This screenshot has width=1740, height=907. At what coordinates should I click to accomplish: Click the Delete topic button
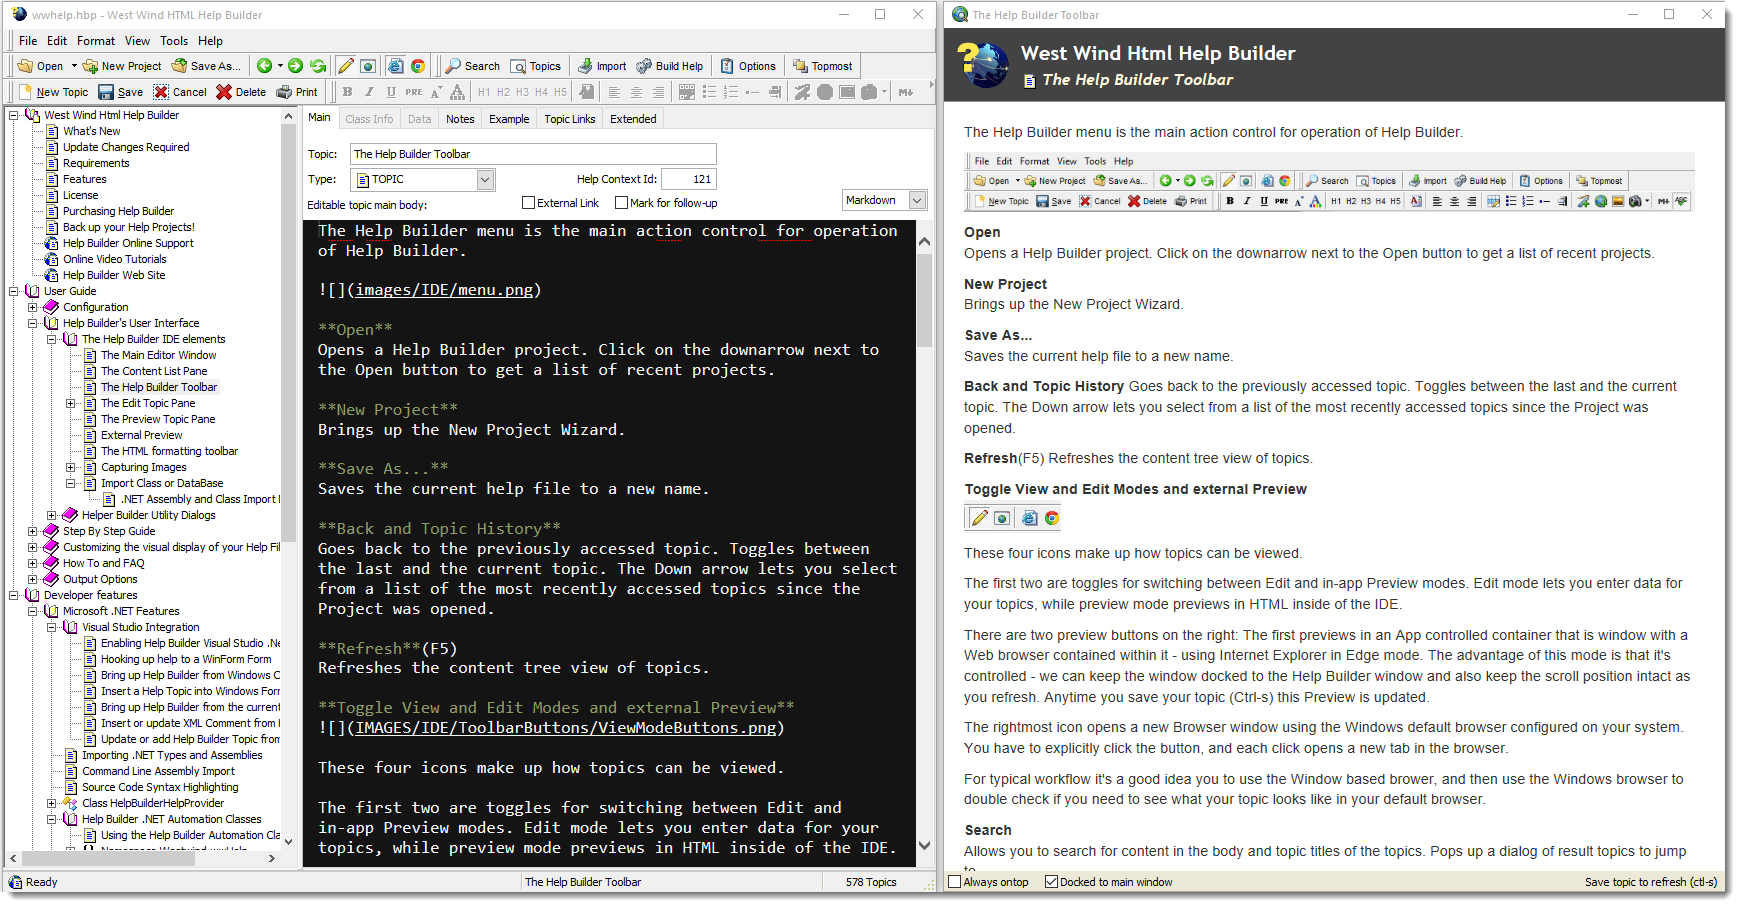241,92
